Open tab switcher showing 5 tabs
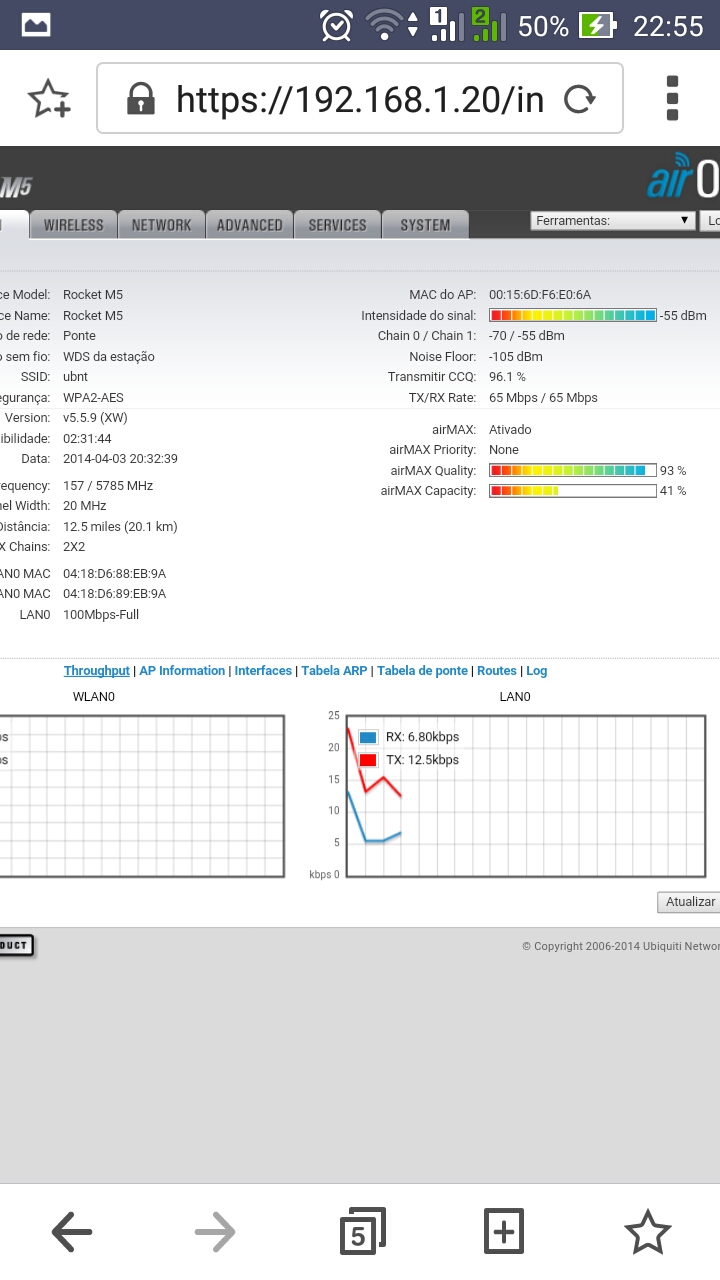Viewport: 720px width, 1280px height. pos(361,1232)
